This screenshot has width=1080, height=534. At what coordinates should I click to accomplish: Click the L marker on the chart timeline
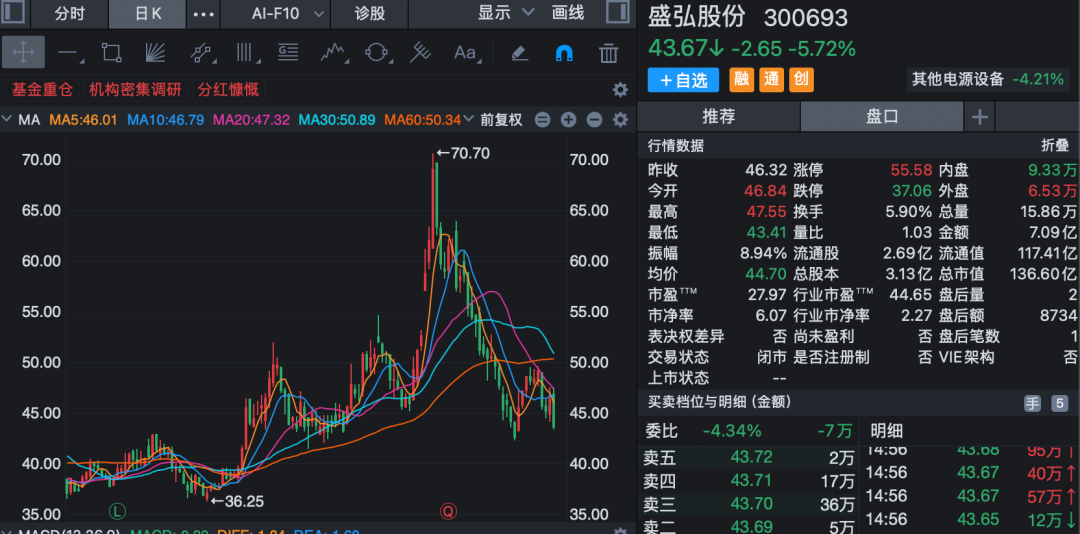[x=118, y=511]
